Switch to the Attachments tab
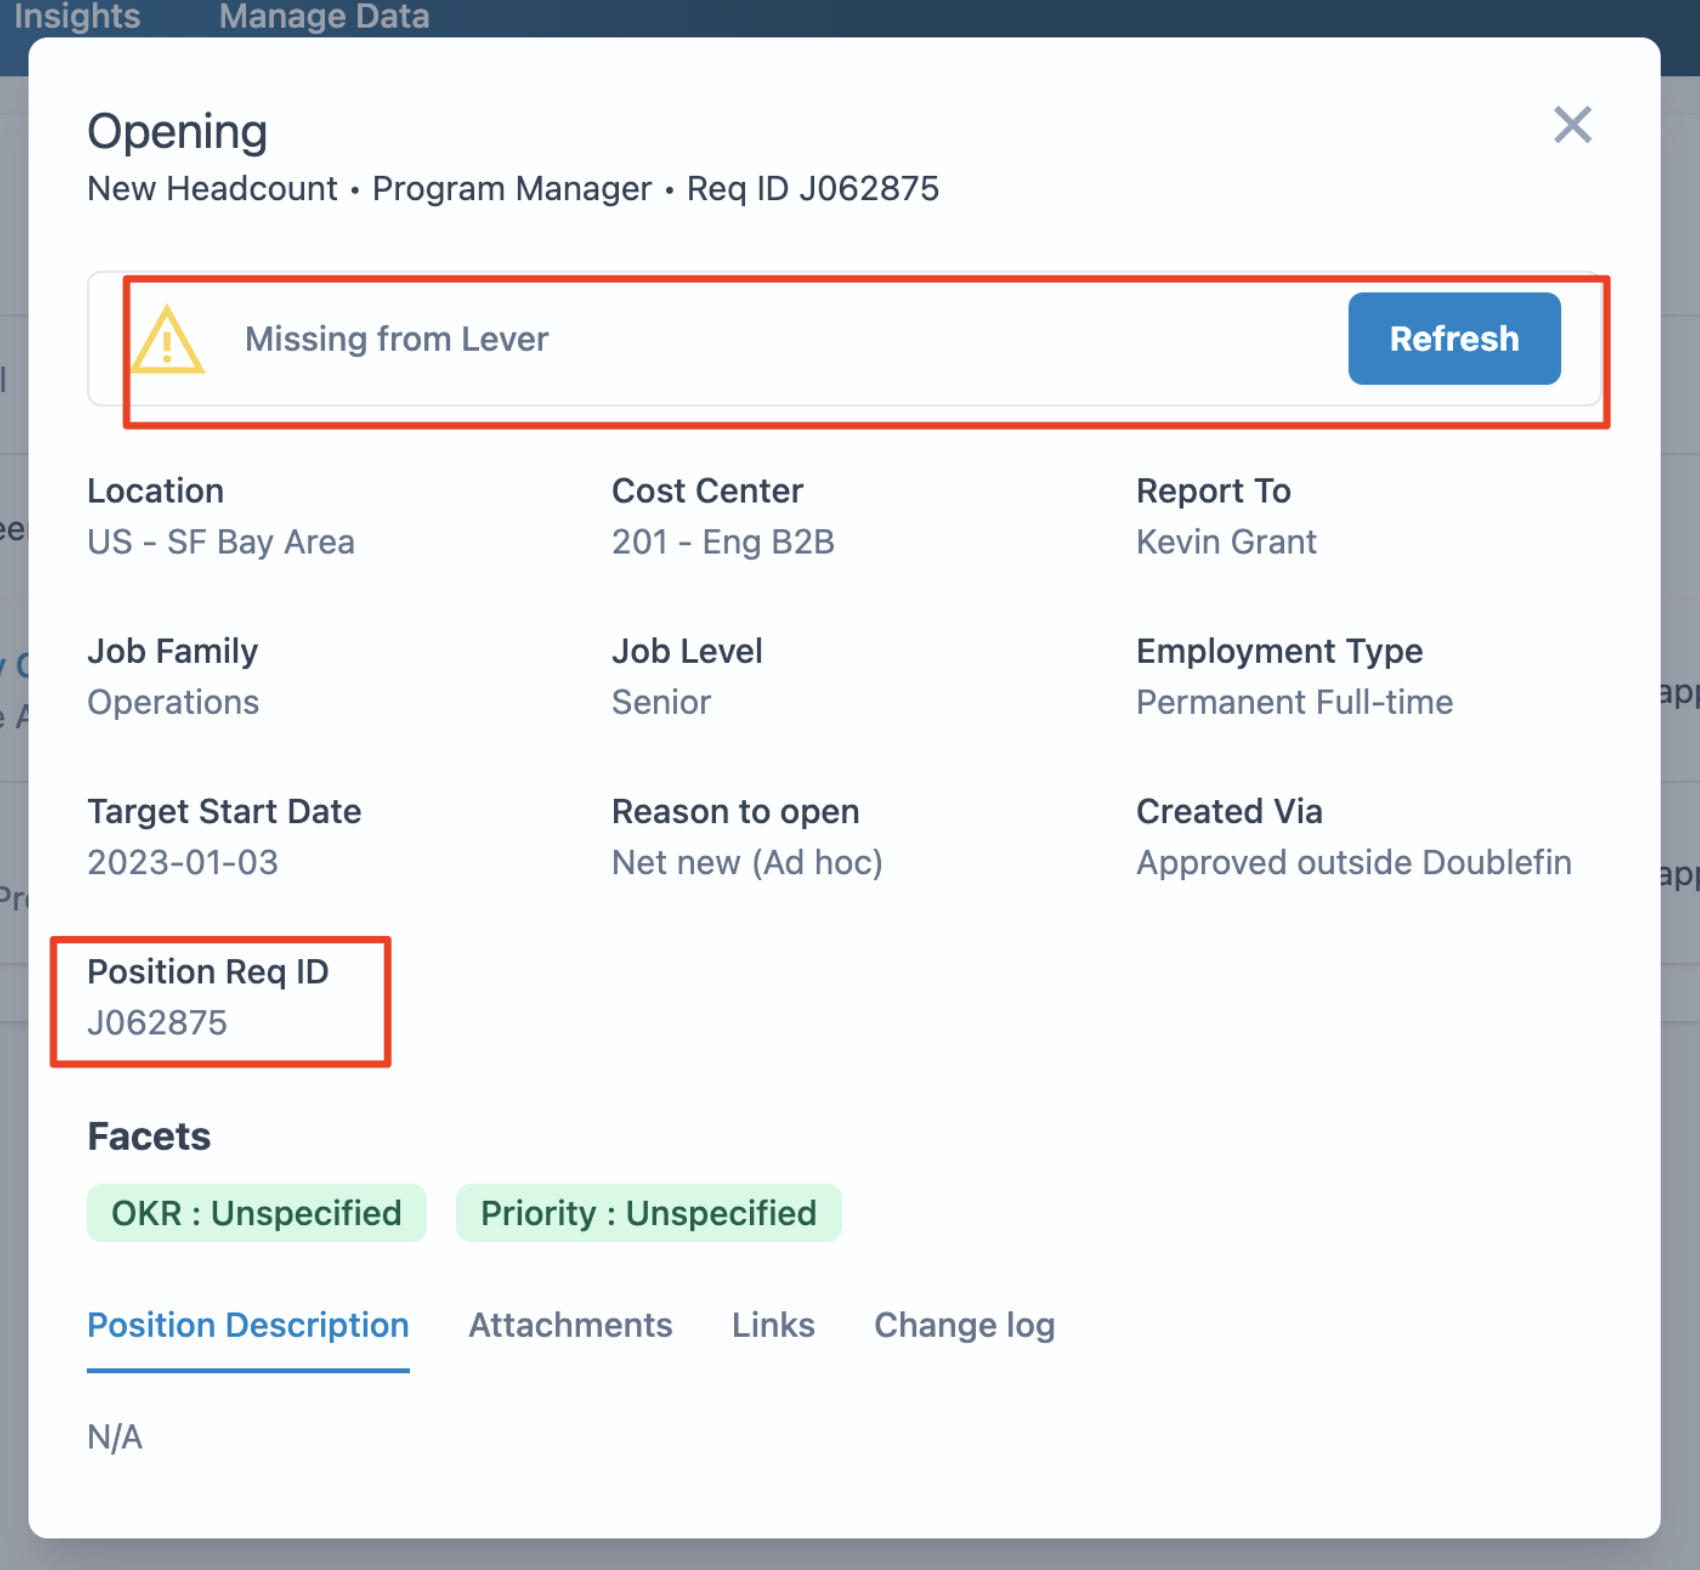 tap(570, 1325)
